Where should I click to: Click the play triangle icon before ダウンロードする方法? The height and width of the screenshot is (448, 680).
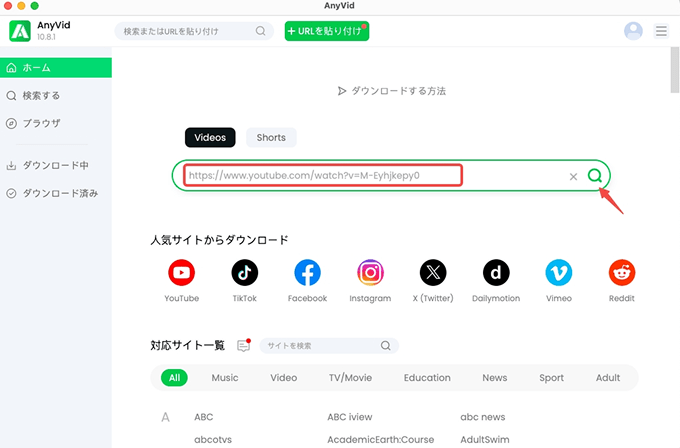[x=342, y=91]
